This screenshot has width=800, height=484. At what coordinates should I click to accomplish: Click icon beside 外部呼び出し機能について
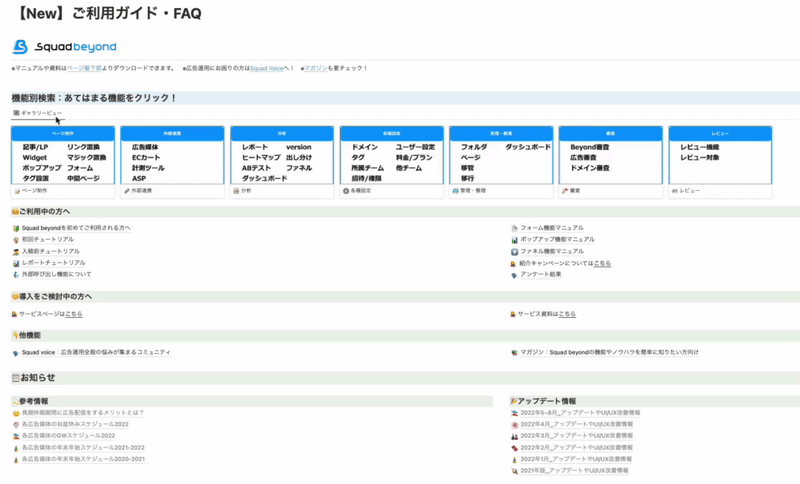point(16,275)
